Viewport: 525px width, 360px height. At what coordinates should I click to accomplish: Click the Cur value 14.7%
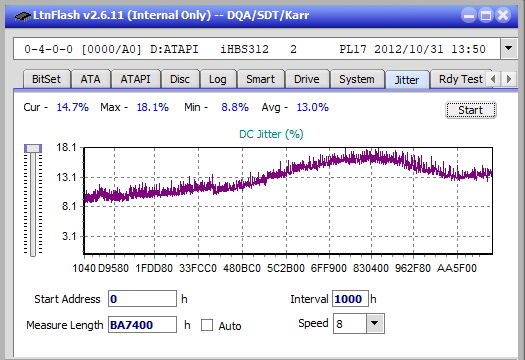tap(72, 107)
